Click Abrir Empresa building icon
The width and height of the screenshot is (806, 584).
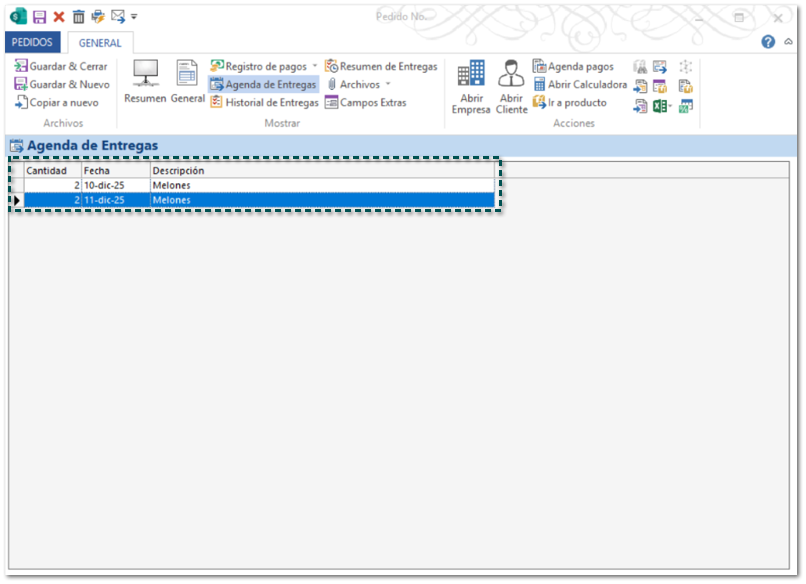tap(471, 87)
